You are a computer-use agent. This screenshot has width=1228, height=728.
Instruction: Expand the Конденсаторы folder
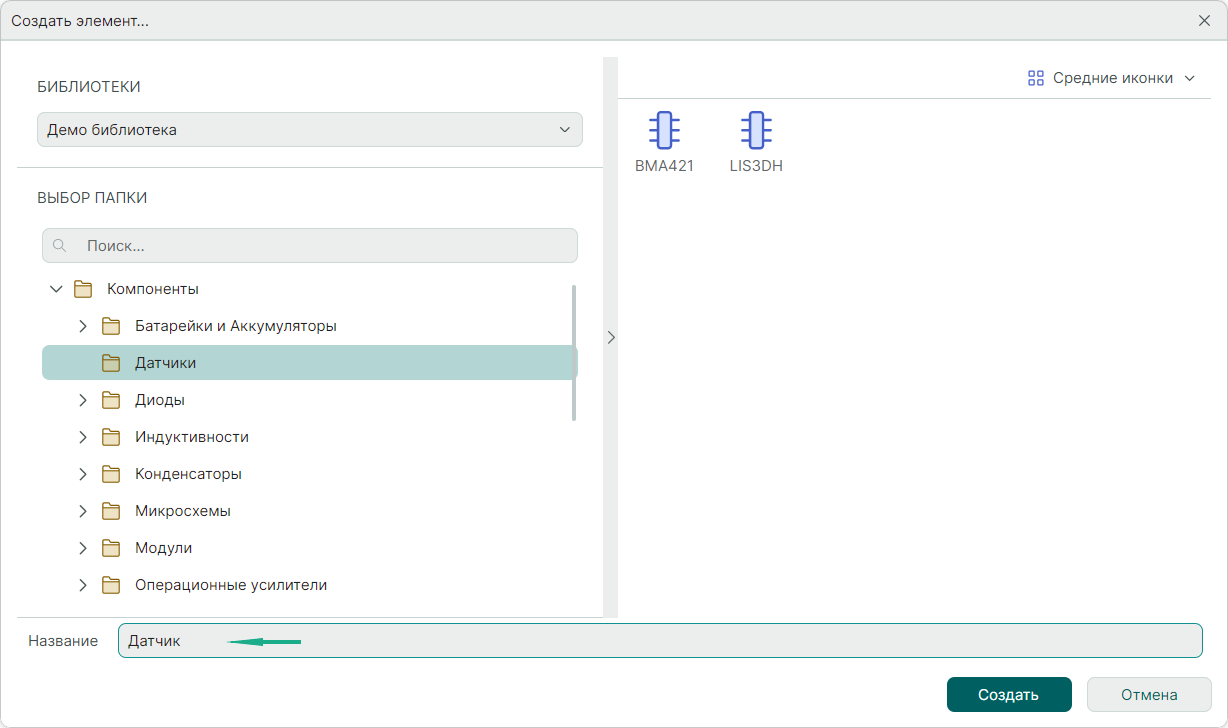tap(84, 474)
